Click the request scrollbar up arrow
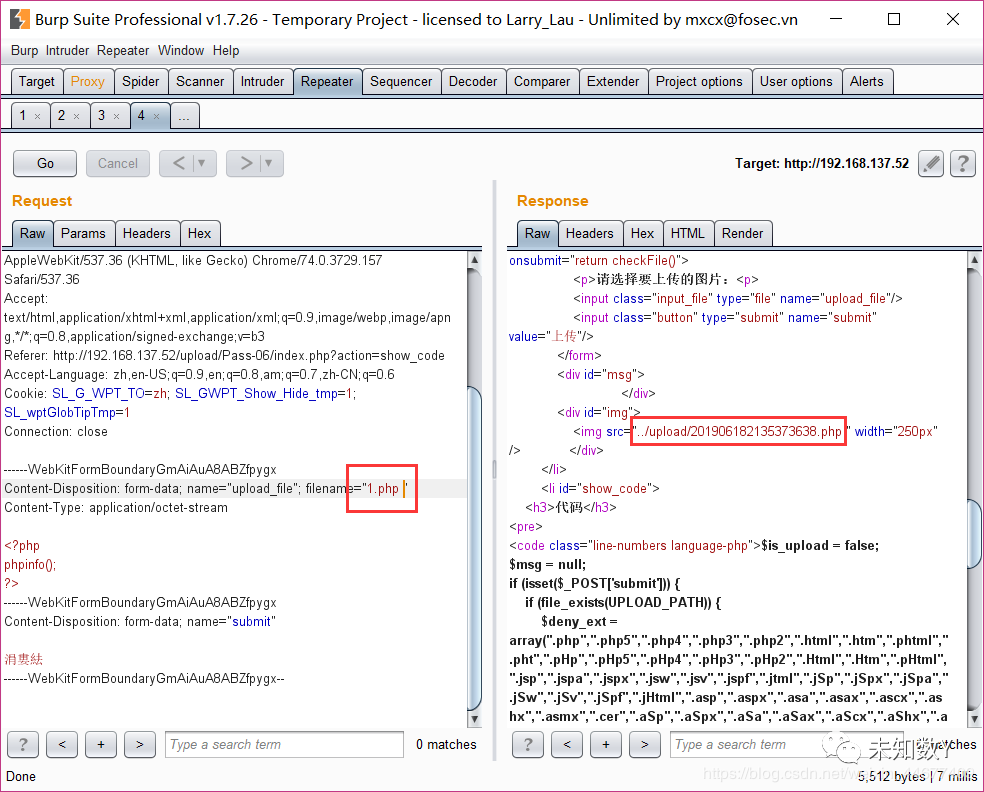This screenshot has height=792, width=984. [474, 259]
